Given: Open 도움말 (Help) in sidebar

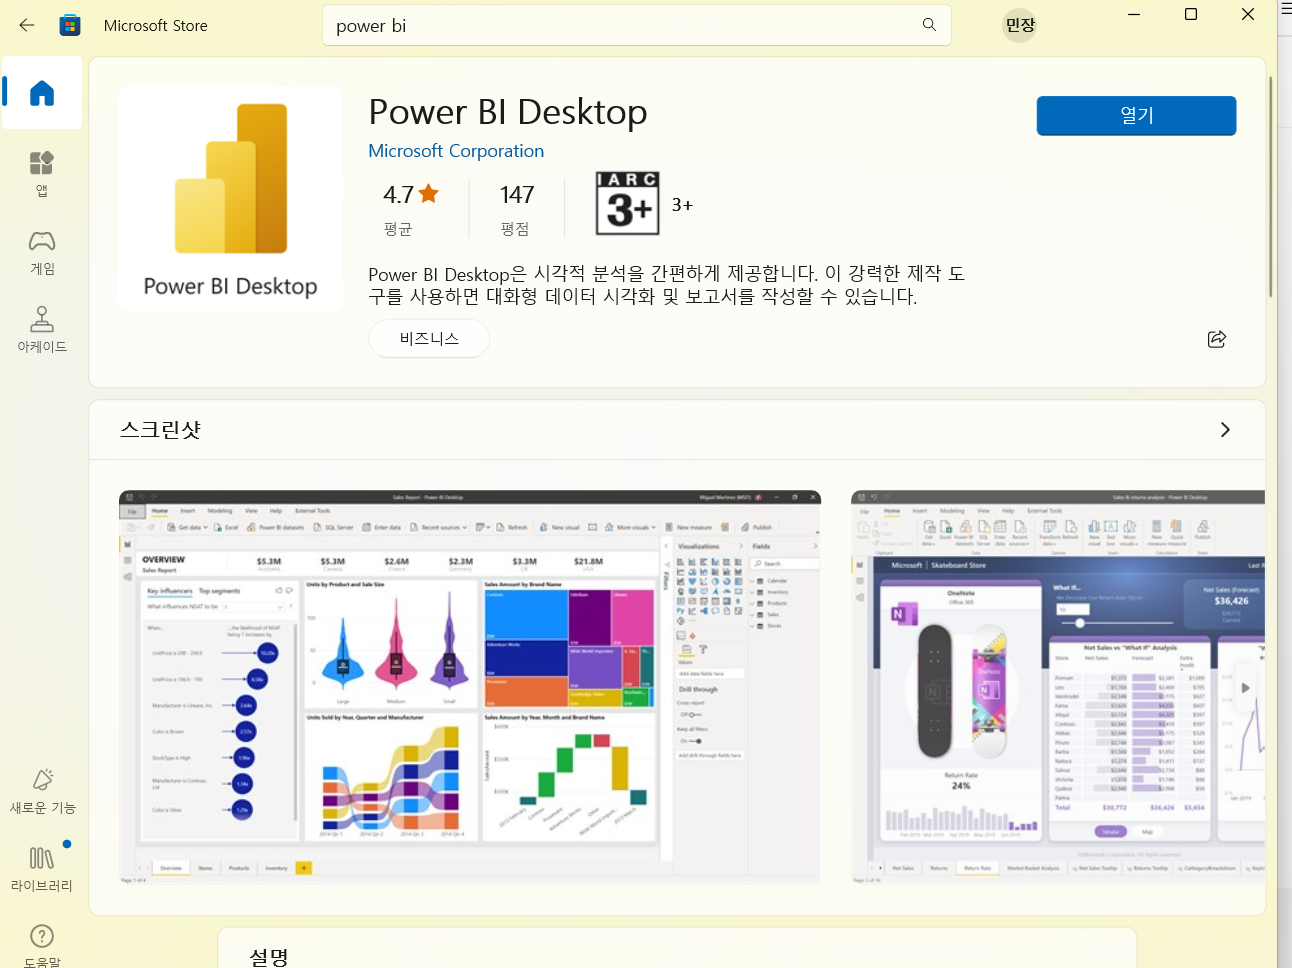Looking at the screenshot, I should pyautogui.click(x=42, y=945).
